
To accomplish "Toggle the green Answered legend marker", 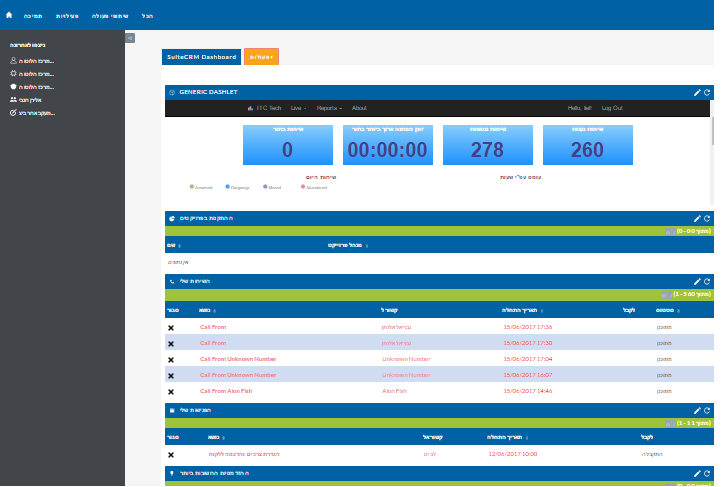I will click(x=191, y=186).
